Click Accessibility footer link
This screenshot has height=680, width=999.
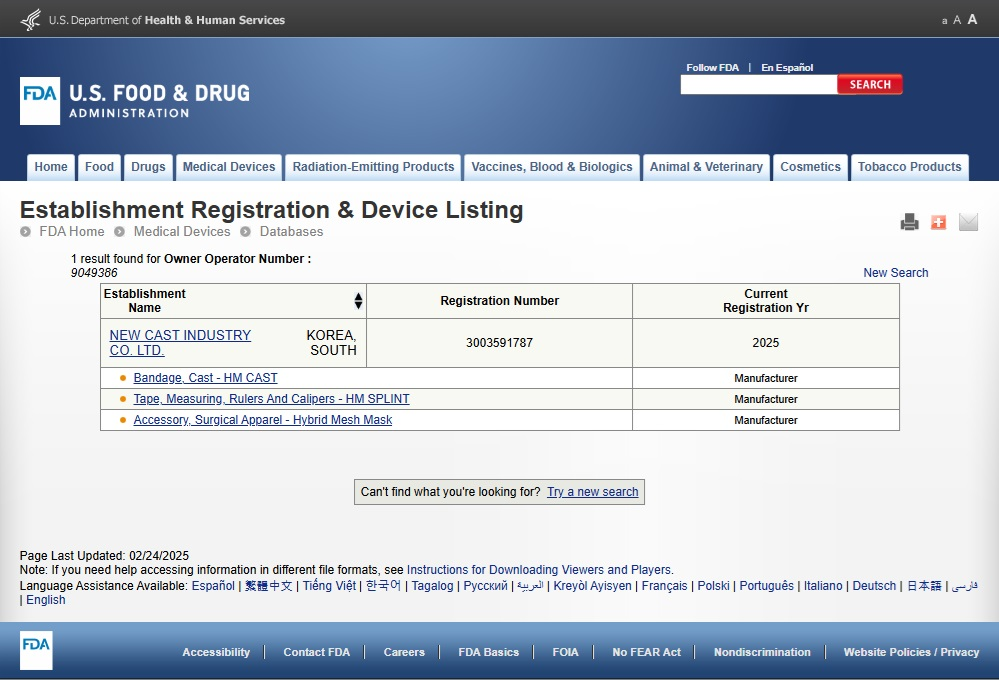[216, 652]
